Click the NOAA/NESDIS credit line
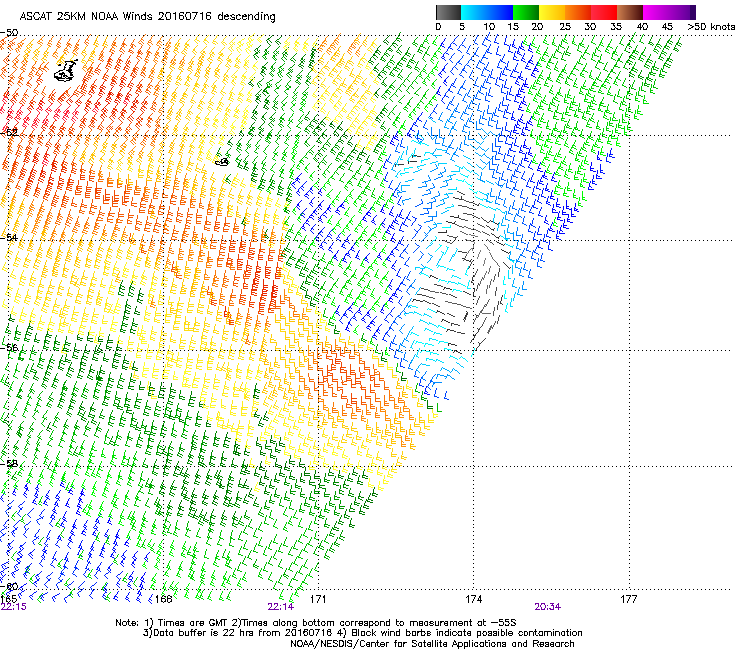Image resolution: width=740 pixels, height=650 pixels. (432, 643)
